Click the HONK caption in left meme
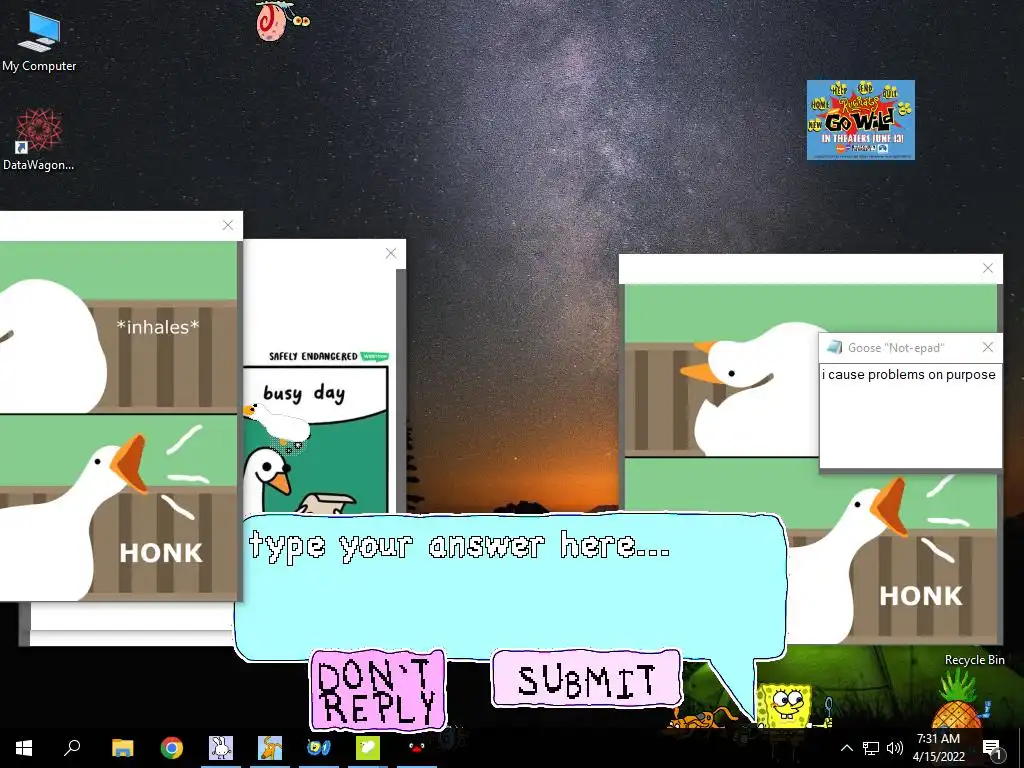 [x=161, y=553]
